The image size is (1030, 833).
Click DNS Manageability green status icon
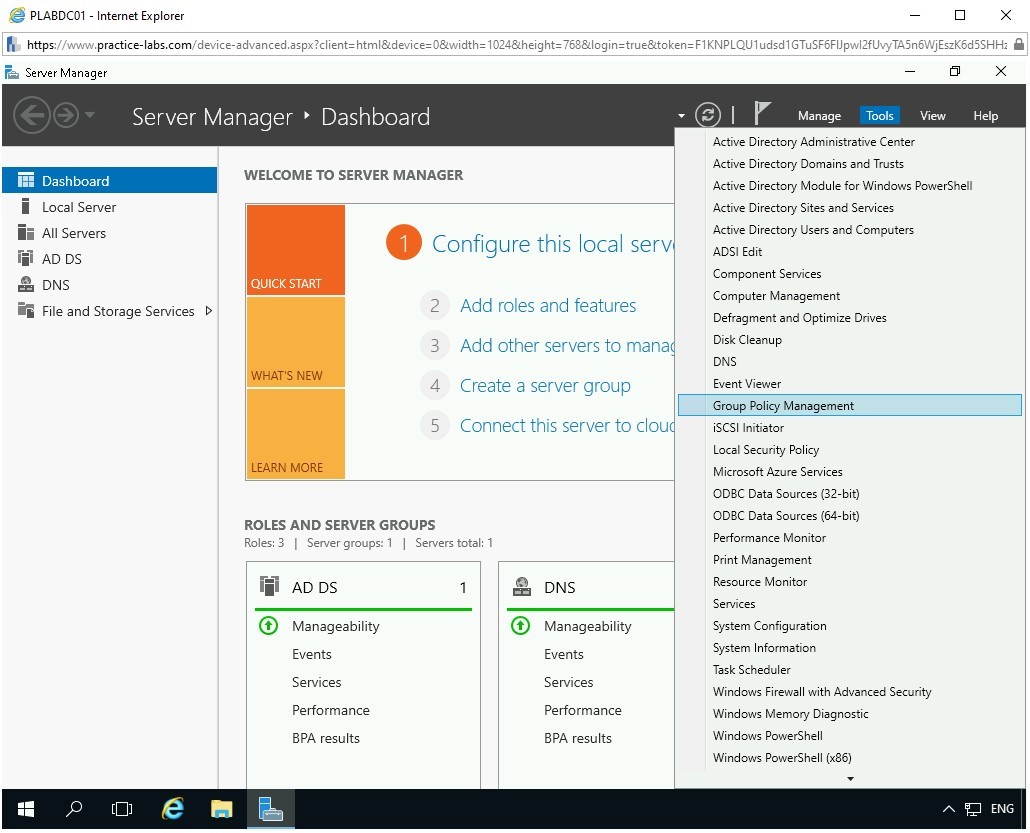[x=520, y=625]
